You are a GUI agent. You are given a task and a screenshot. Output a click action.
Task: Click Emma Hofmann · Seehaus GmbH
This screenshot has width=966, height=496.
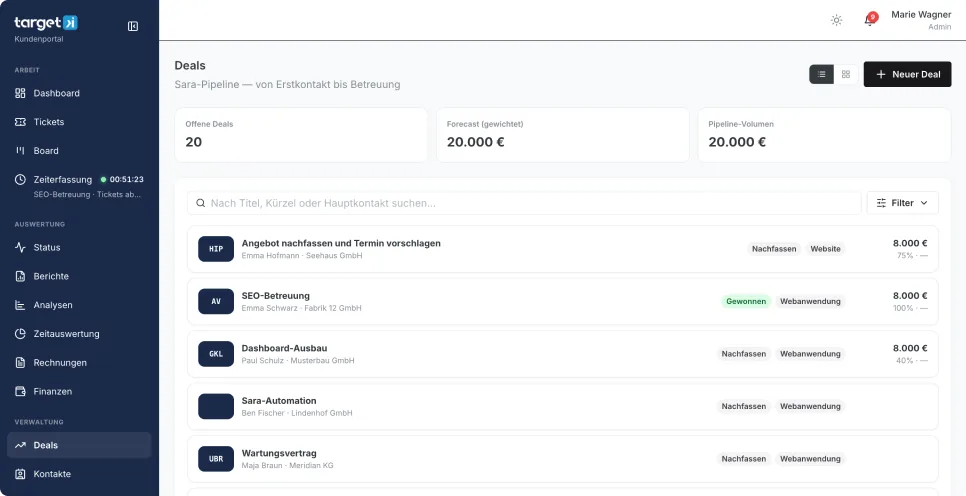tap(302, 256)
